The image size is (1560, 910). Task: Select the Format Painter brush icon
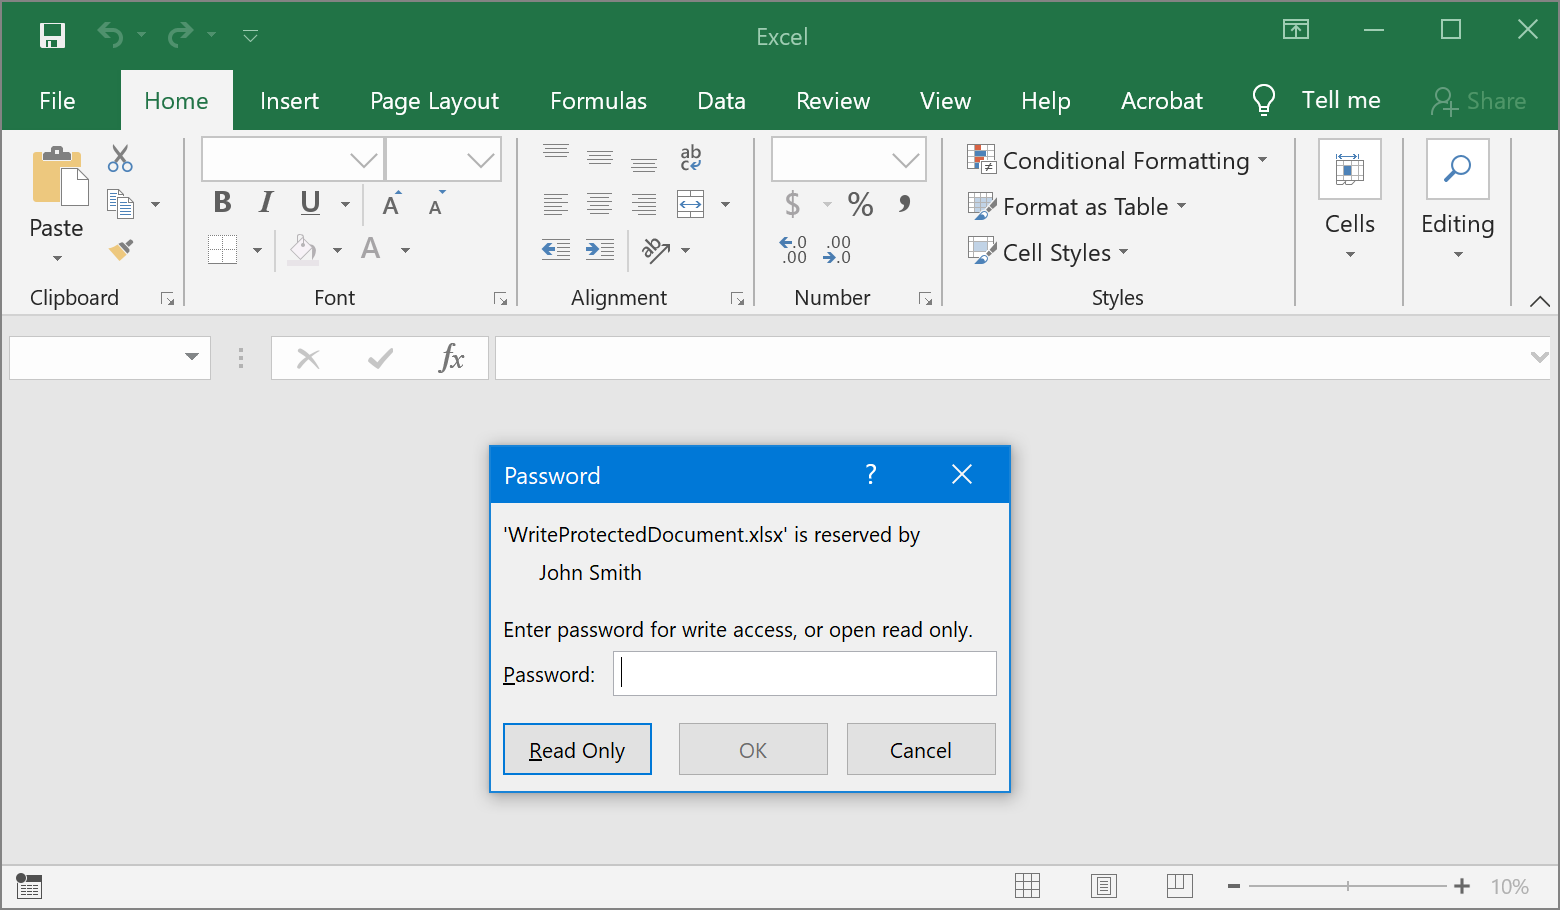[121, 249]
